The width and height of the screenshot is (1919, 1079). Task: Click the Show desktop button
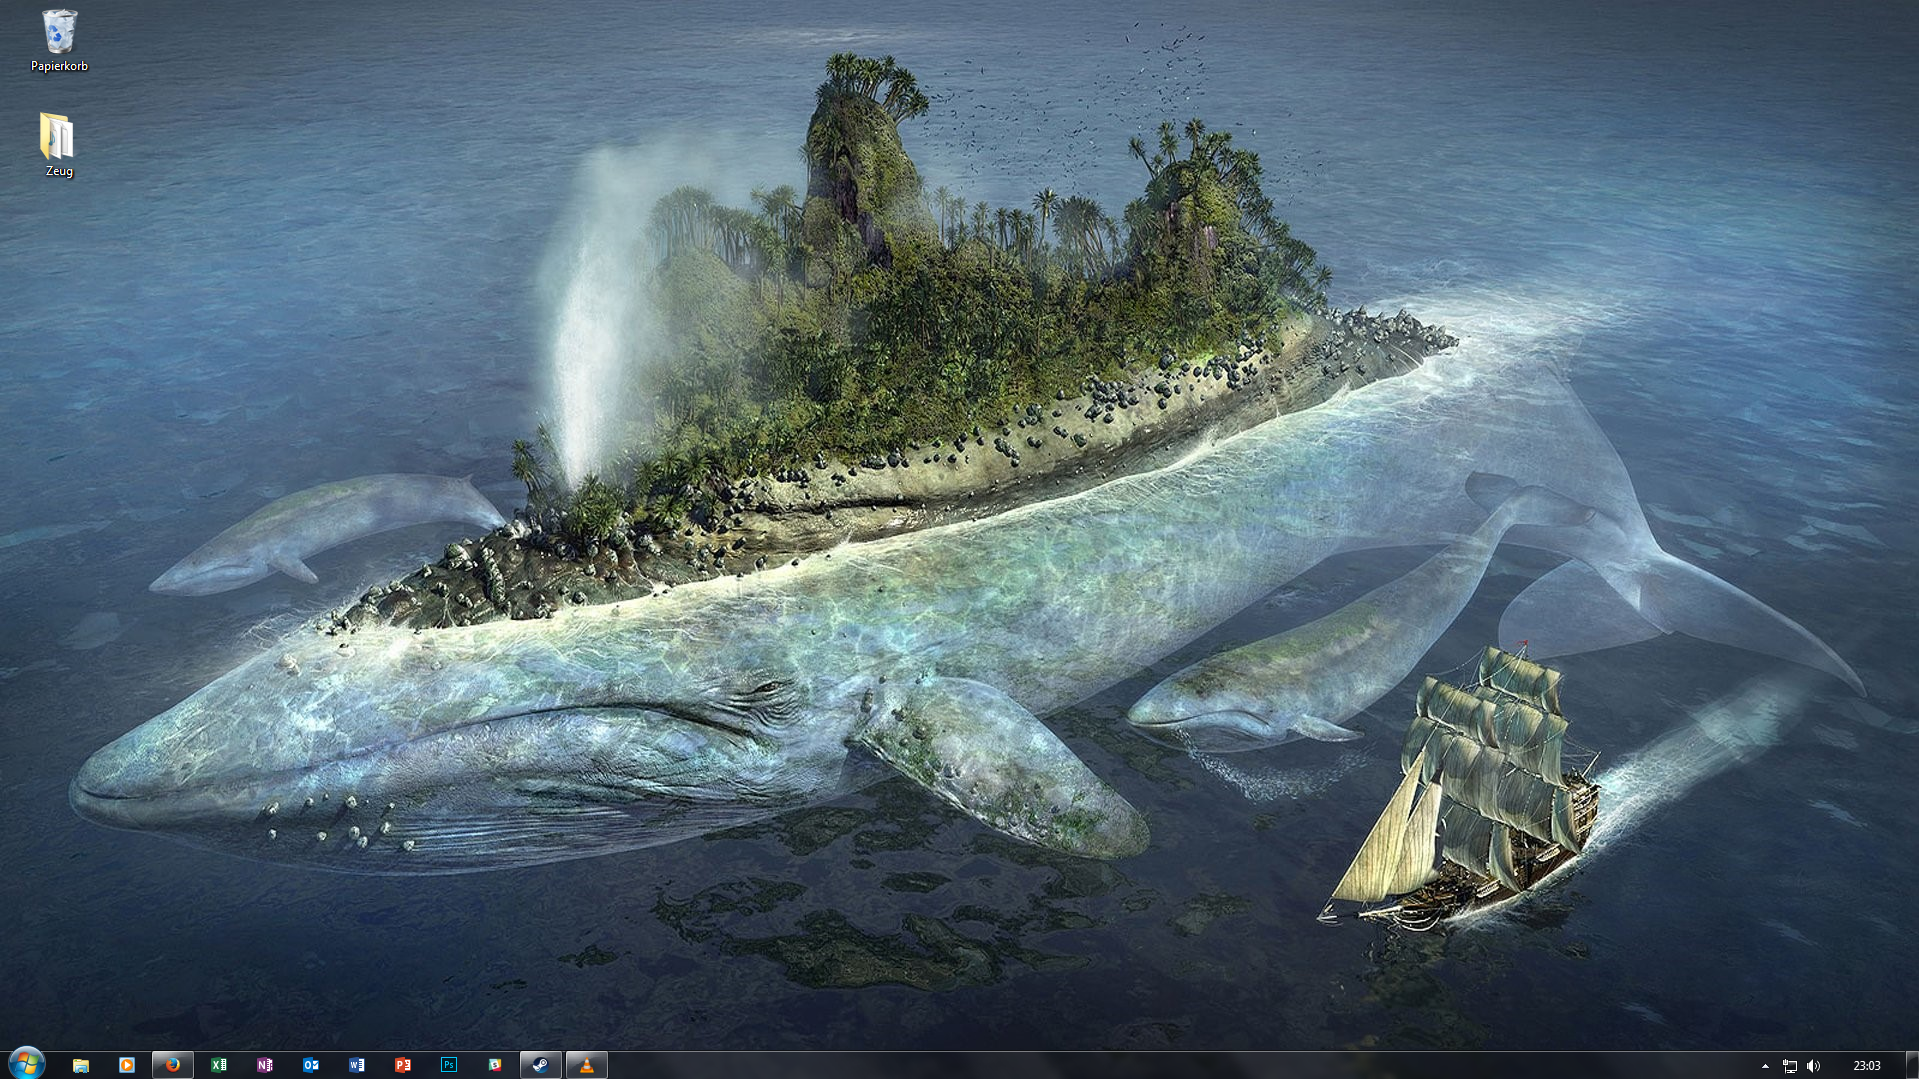tap(1912, 1065)
